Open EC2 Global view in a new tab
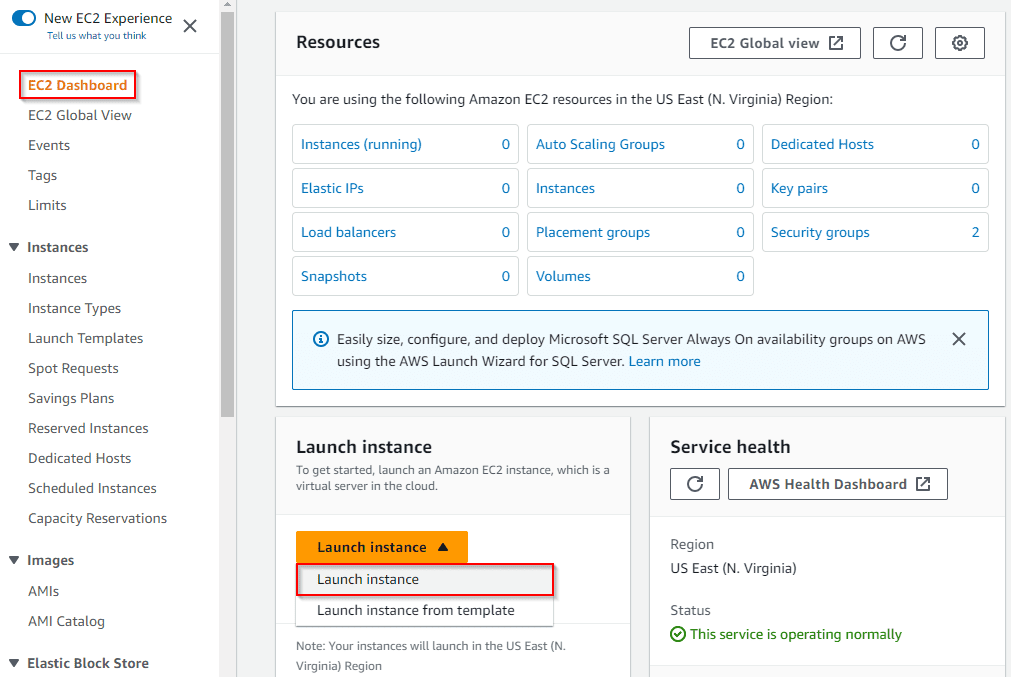The width and height of the screenshot is (1011, 677). 774,43
